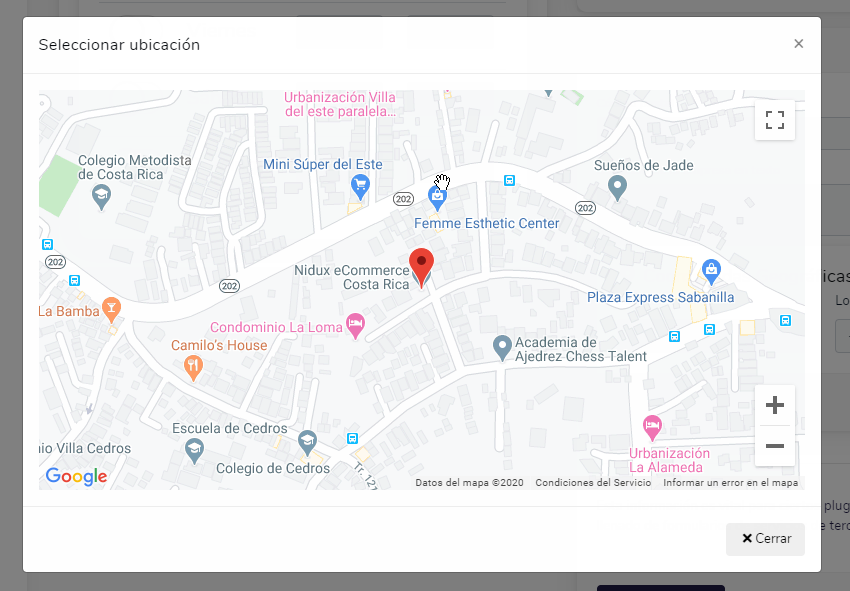
Task: Select the Condominio La Loma lodging pin
Action: coord(355,326)
